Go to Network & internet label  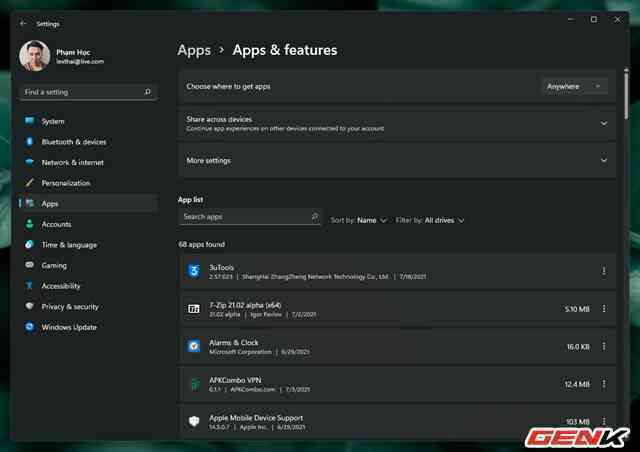click(73, 163)
